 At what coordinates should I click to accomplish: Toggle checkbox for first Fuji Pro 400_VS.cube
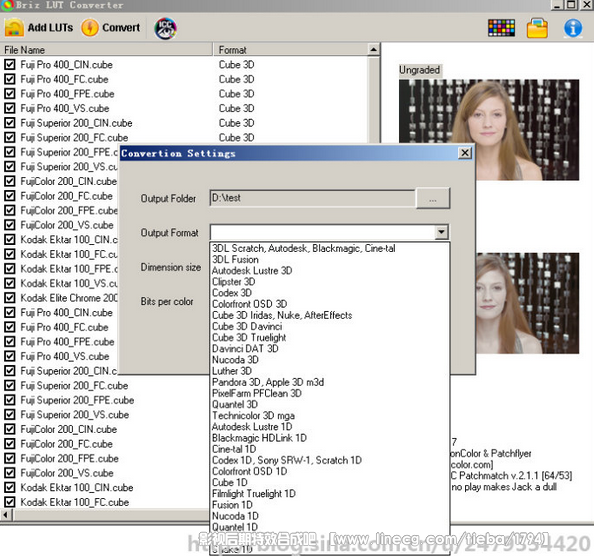click(x=10, y=108)
